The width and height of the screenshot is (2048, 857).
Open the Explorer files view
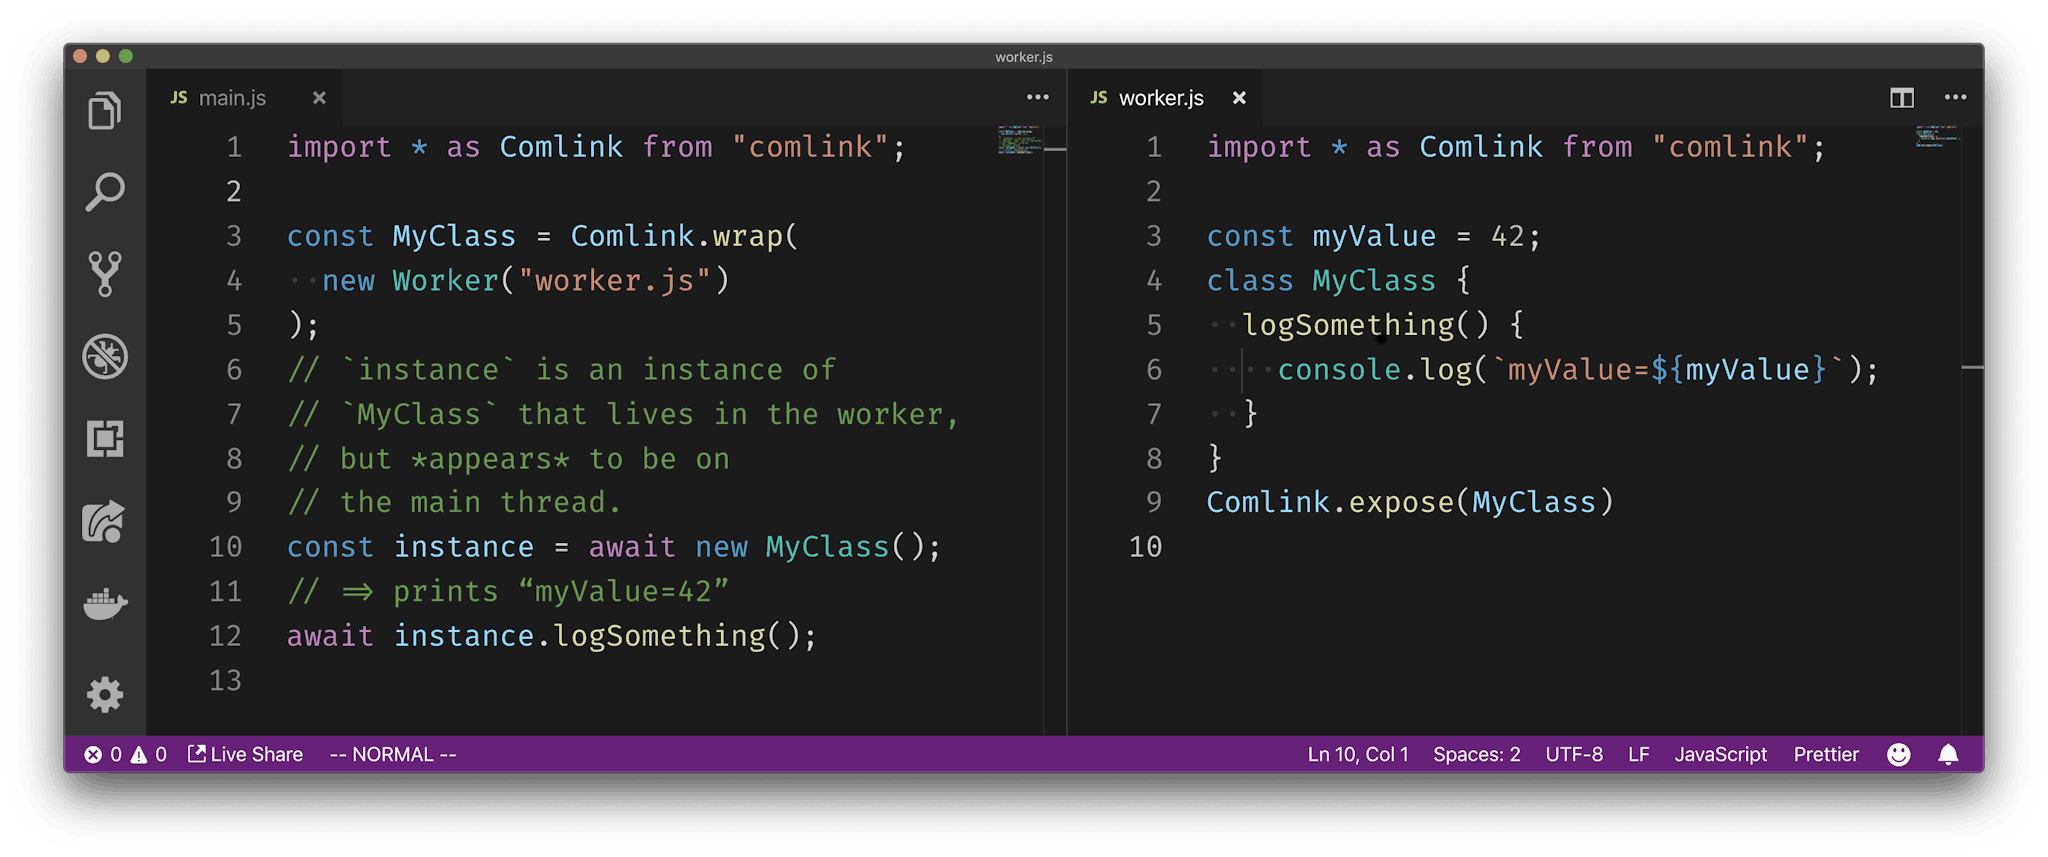[x=105, y=110]
